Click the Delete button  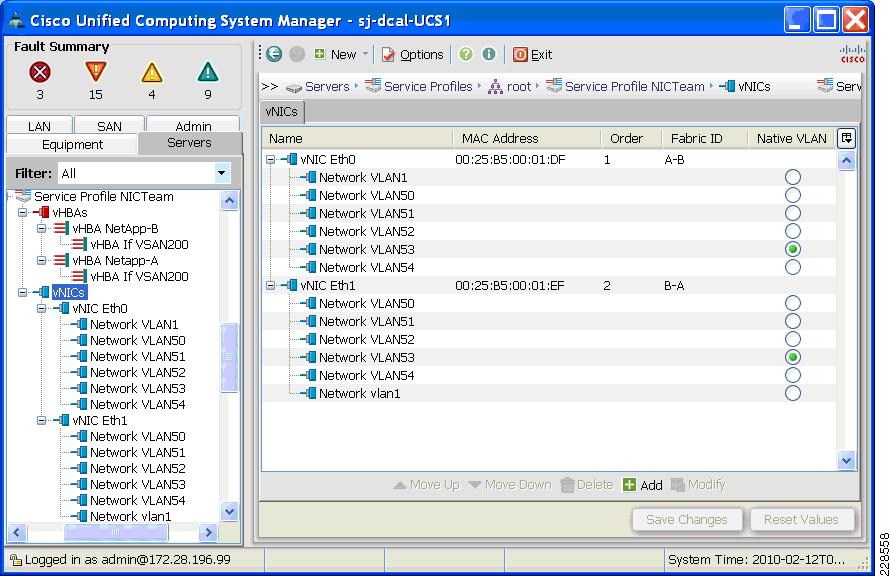pos(587,485)
